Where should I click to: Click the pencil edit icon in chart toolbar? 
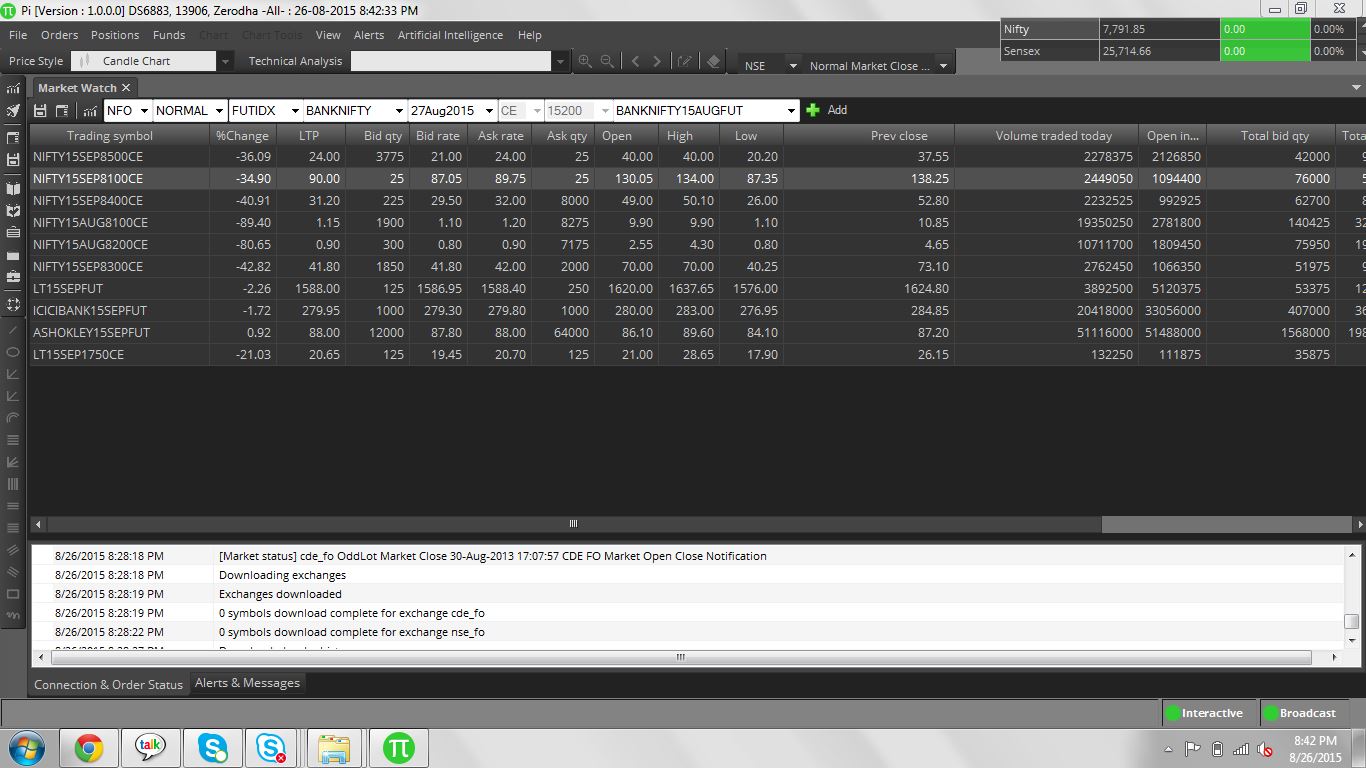click(685, 61)
